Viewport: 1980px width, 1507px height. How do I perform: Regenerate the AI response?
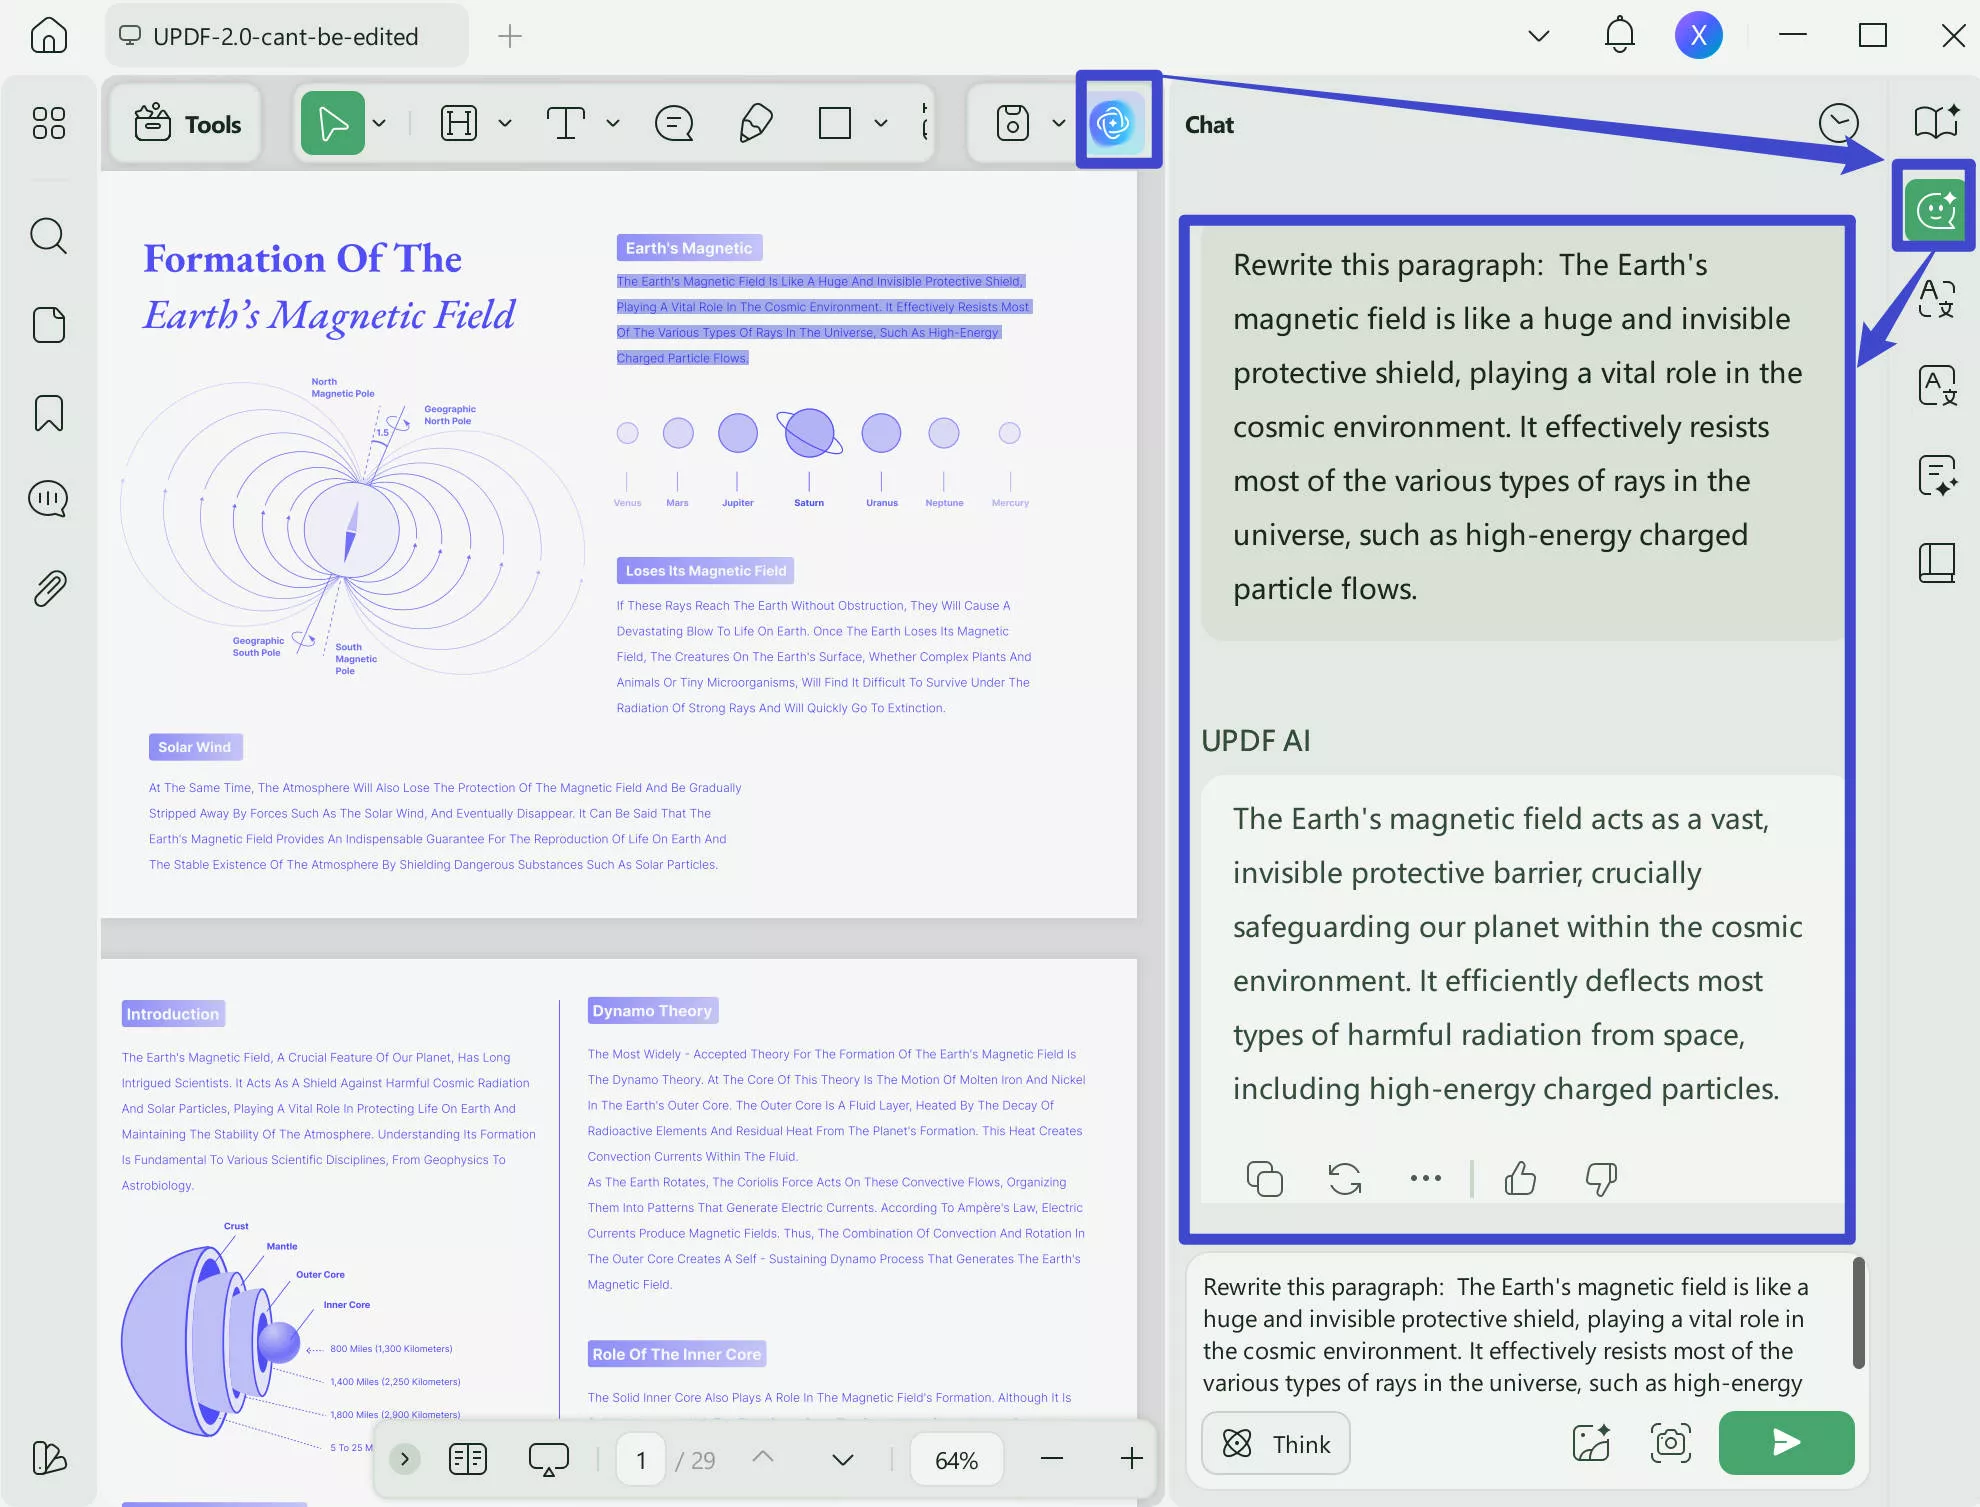1343,1178
